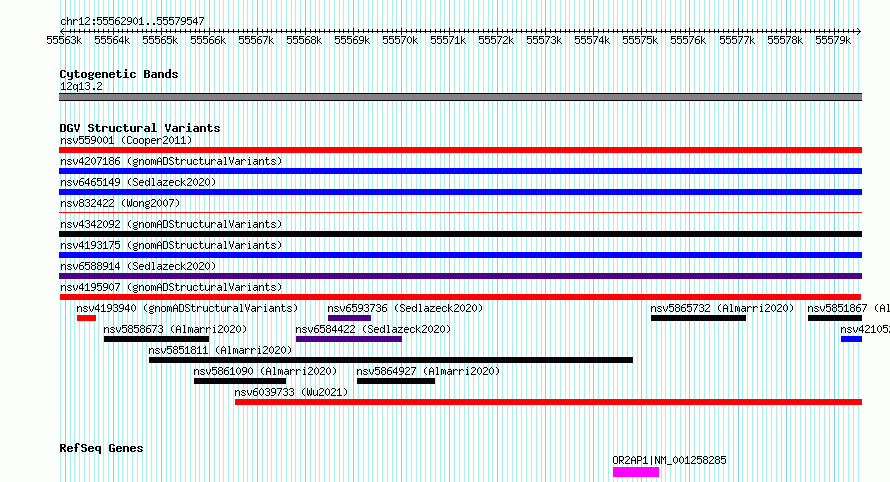Open the nsv4193940 (gnomADStructuralVariants) label
The image size is (890, 482).
[x=187, y=308]
